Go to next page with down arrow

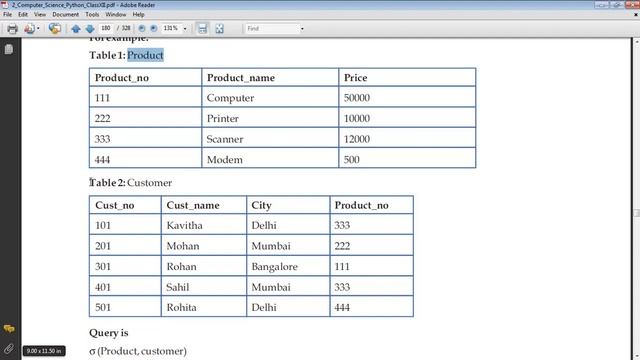[x=90, y=29]
